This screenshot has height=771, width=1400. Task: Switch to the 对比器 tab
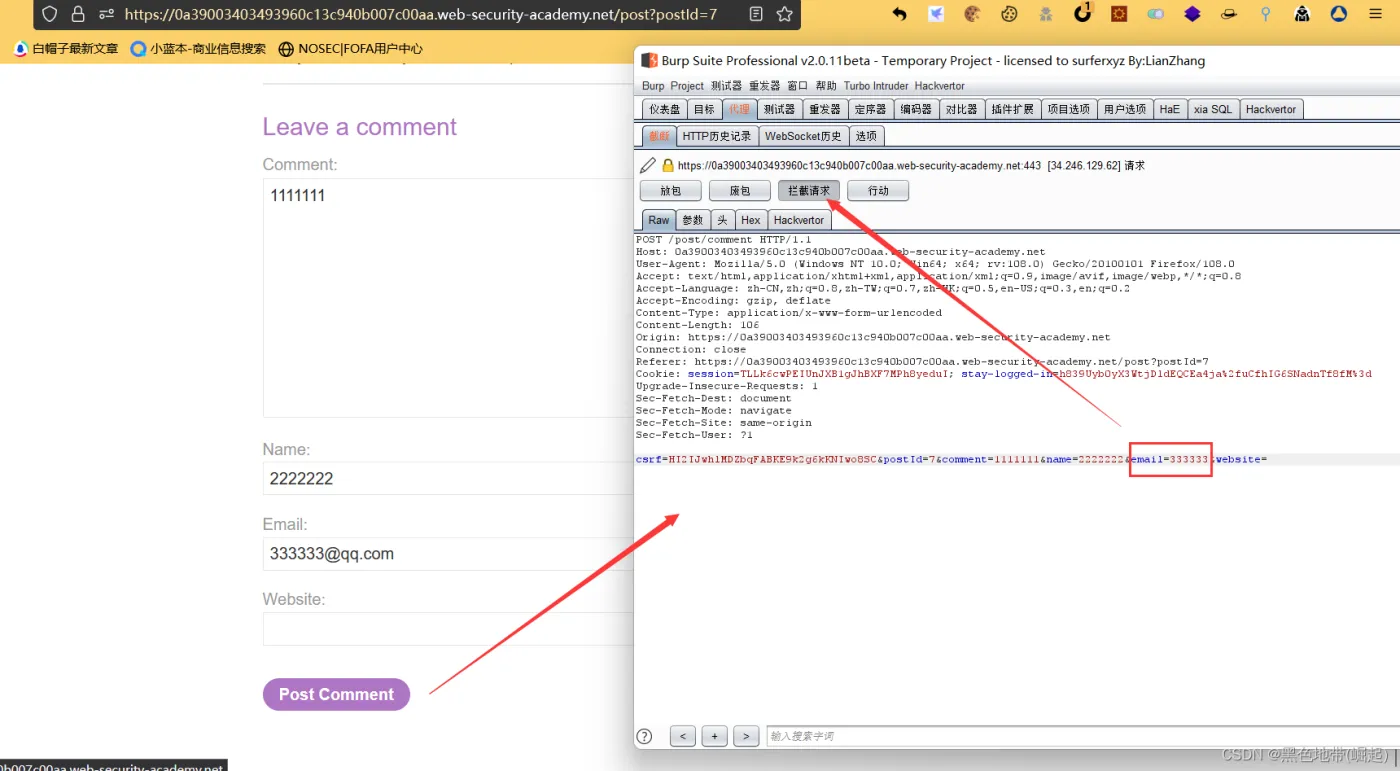pos(961,109)
